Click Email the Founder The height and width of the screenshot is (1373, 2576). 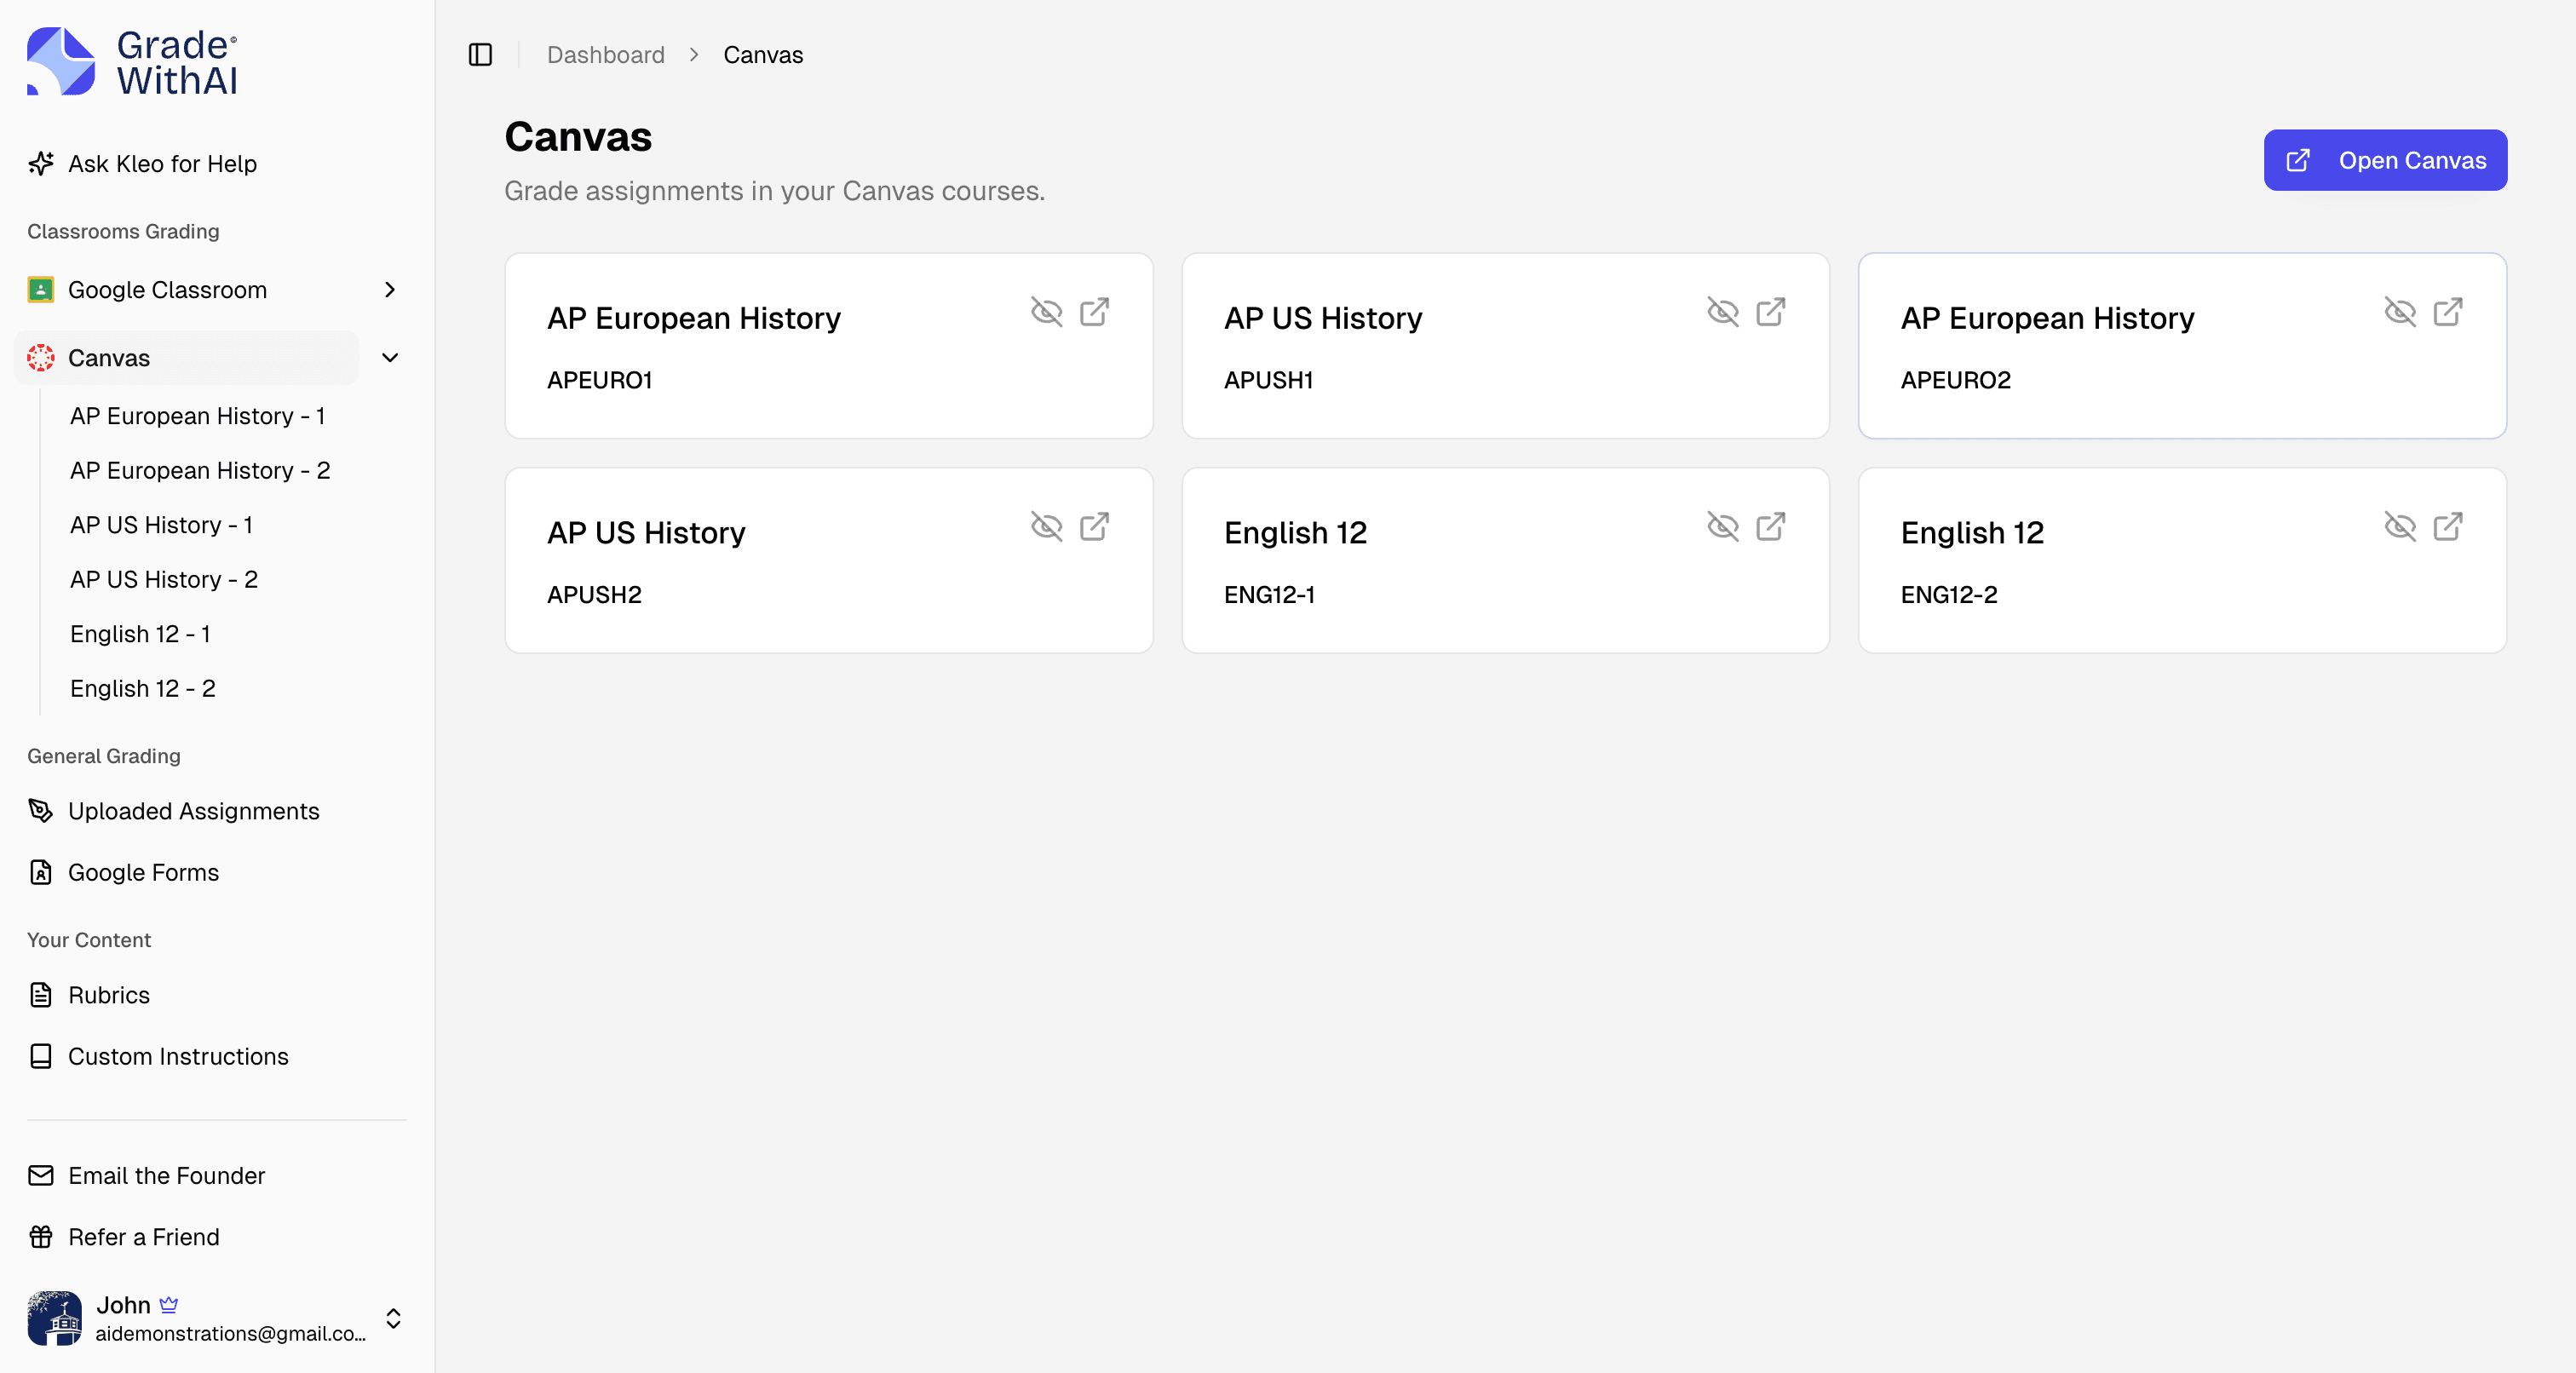[x=166, y=1175]
